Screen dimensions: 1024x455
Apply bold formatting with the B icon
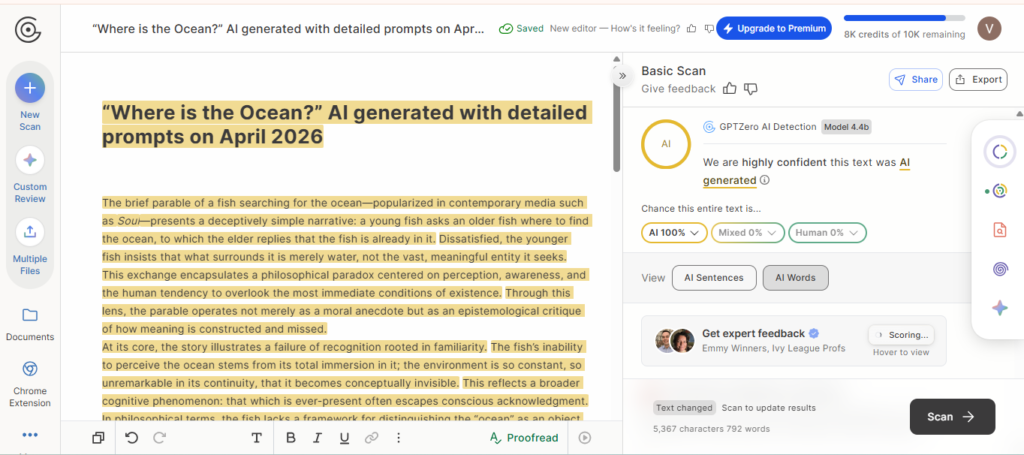click(291, 437)
